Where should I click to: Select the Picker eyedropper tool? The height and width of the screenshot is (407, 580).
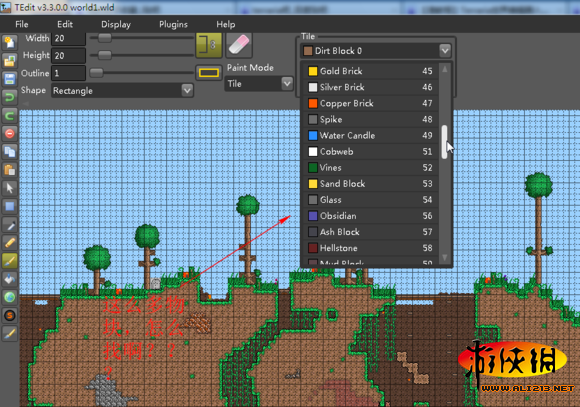[10, 225]
